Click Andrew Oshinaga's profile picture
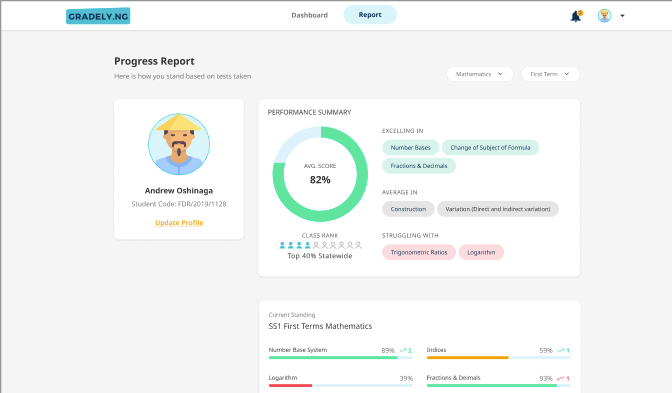Image resolution: width=672 pixels, height=393 pixels. 179,144
